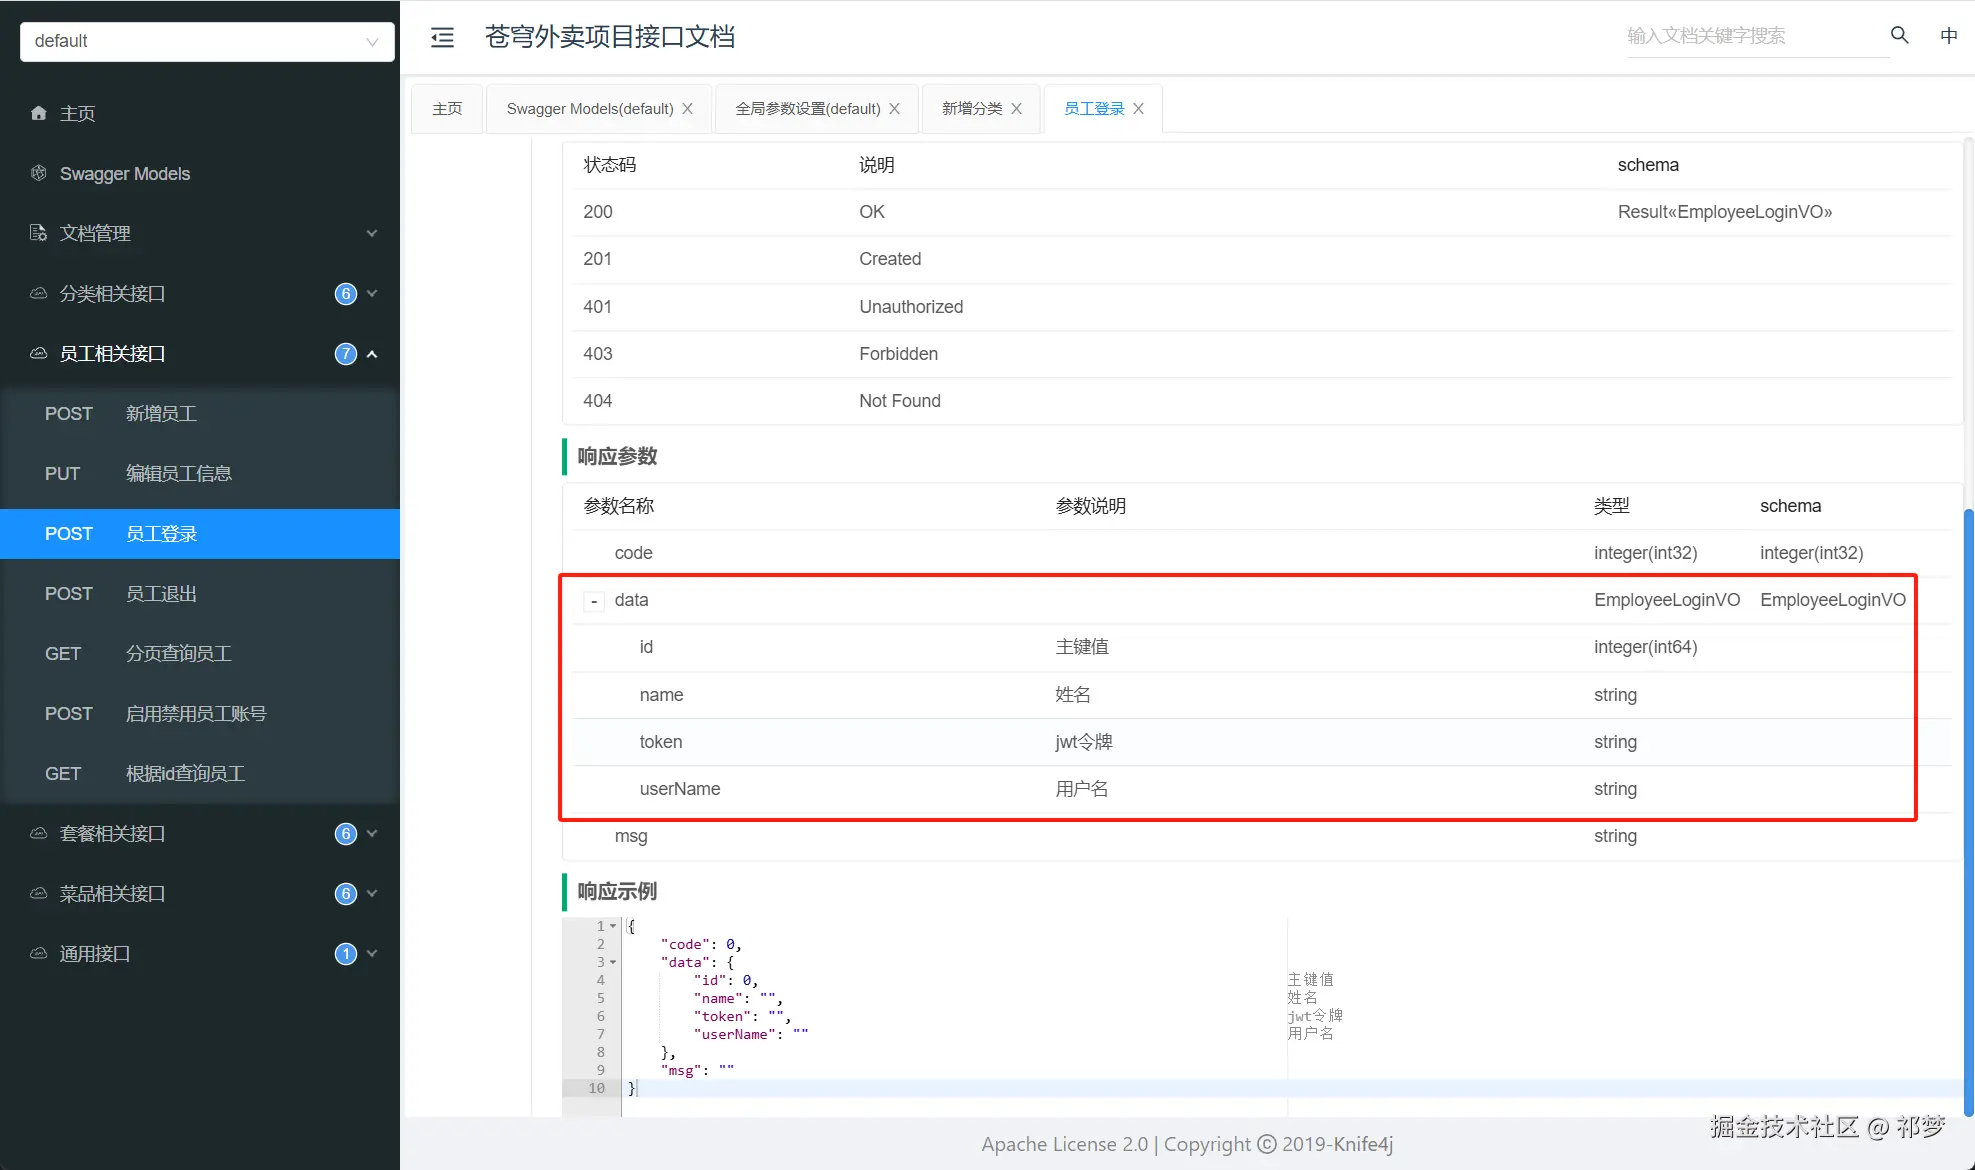Screen dimensions: 1975x1170
Task: Open the default group dropdown
Action: (207, 41)
